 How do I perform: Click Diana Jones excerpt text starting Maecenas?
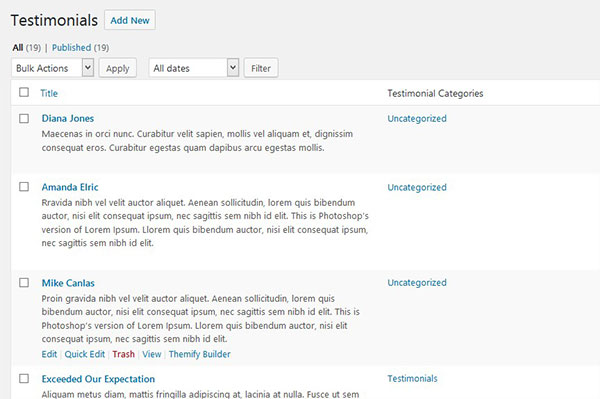197,141
